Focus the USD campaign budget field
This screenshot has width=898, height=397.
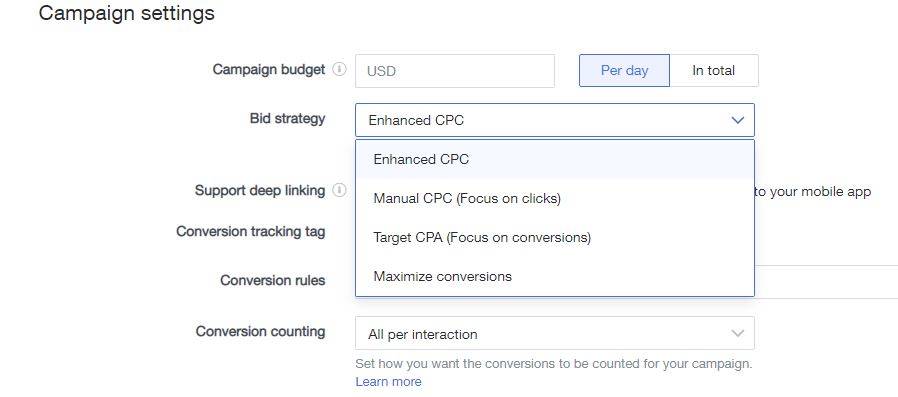[455, 71]
